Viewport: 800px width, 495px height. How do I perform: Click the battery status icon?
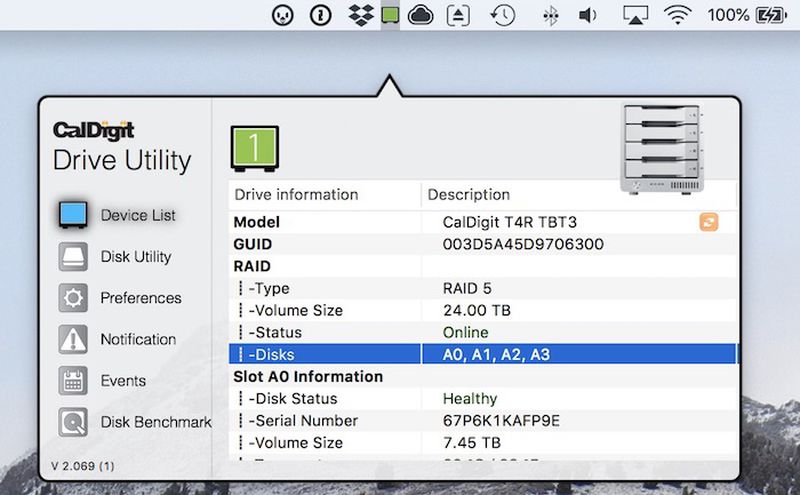point(771,15)
